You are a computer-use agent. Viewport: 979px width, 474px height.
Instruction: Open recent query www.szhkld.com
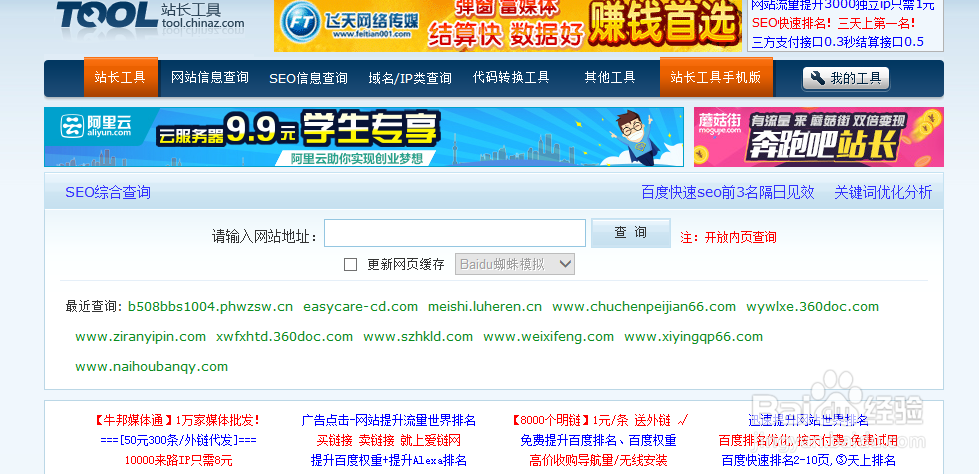coord(418,337)
